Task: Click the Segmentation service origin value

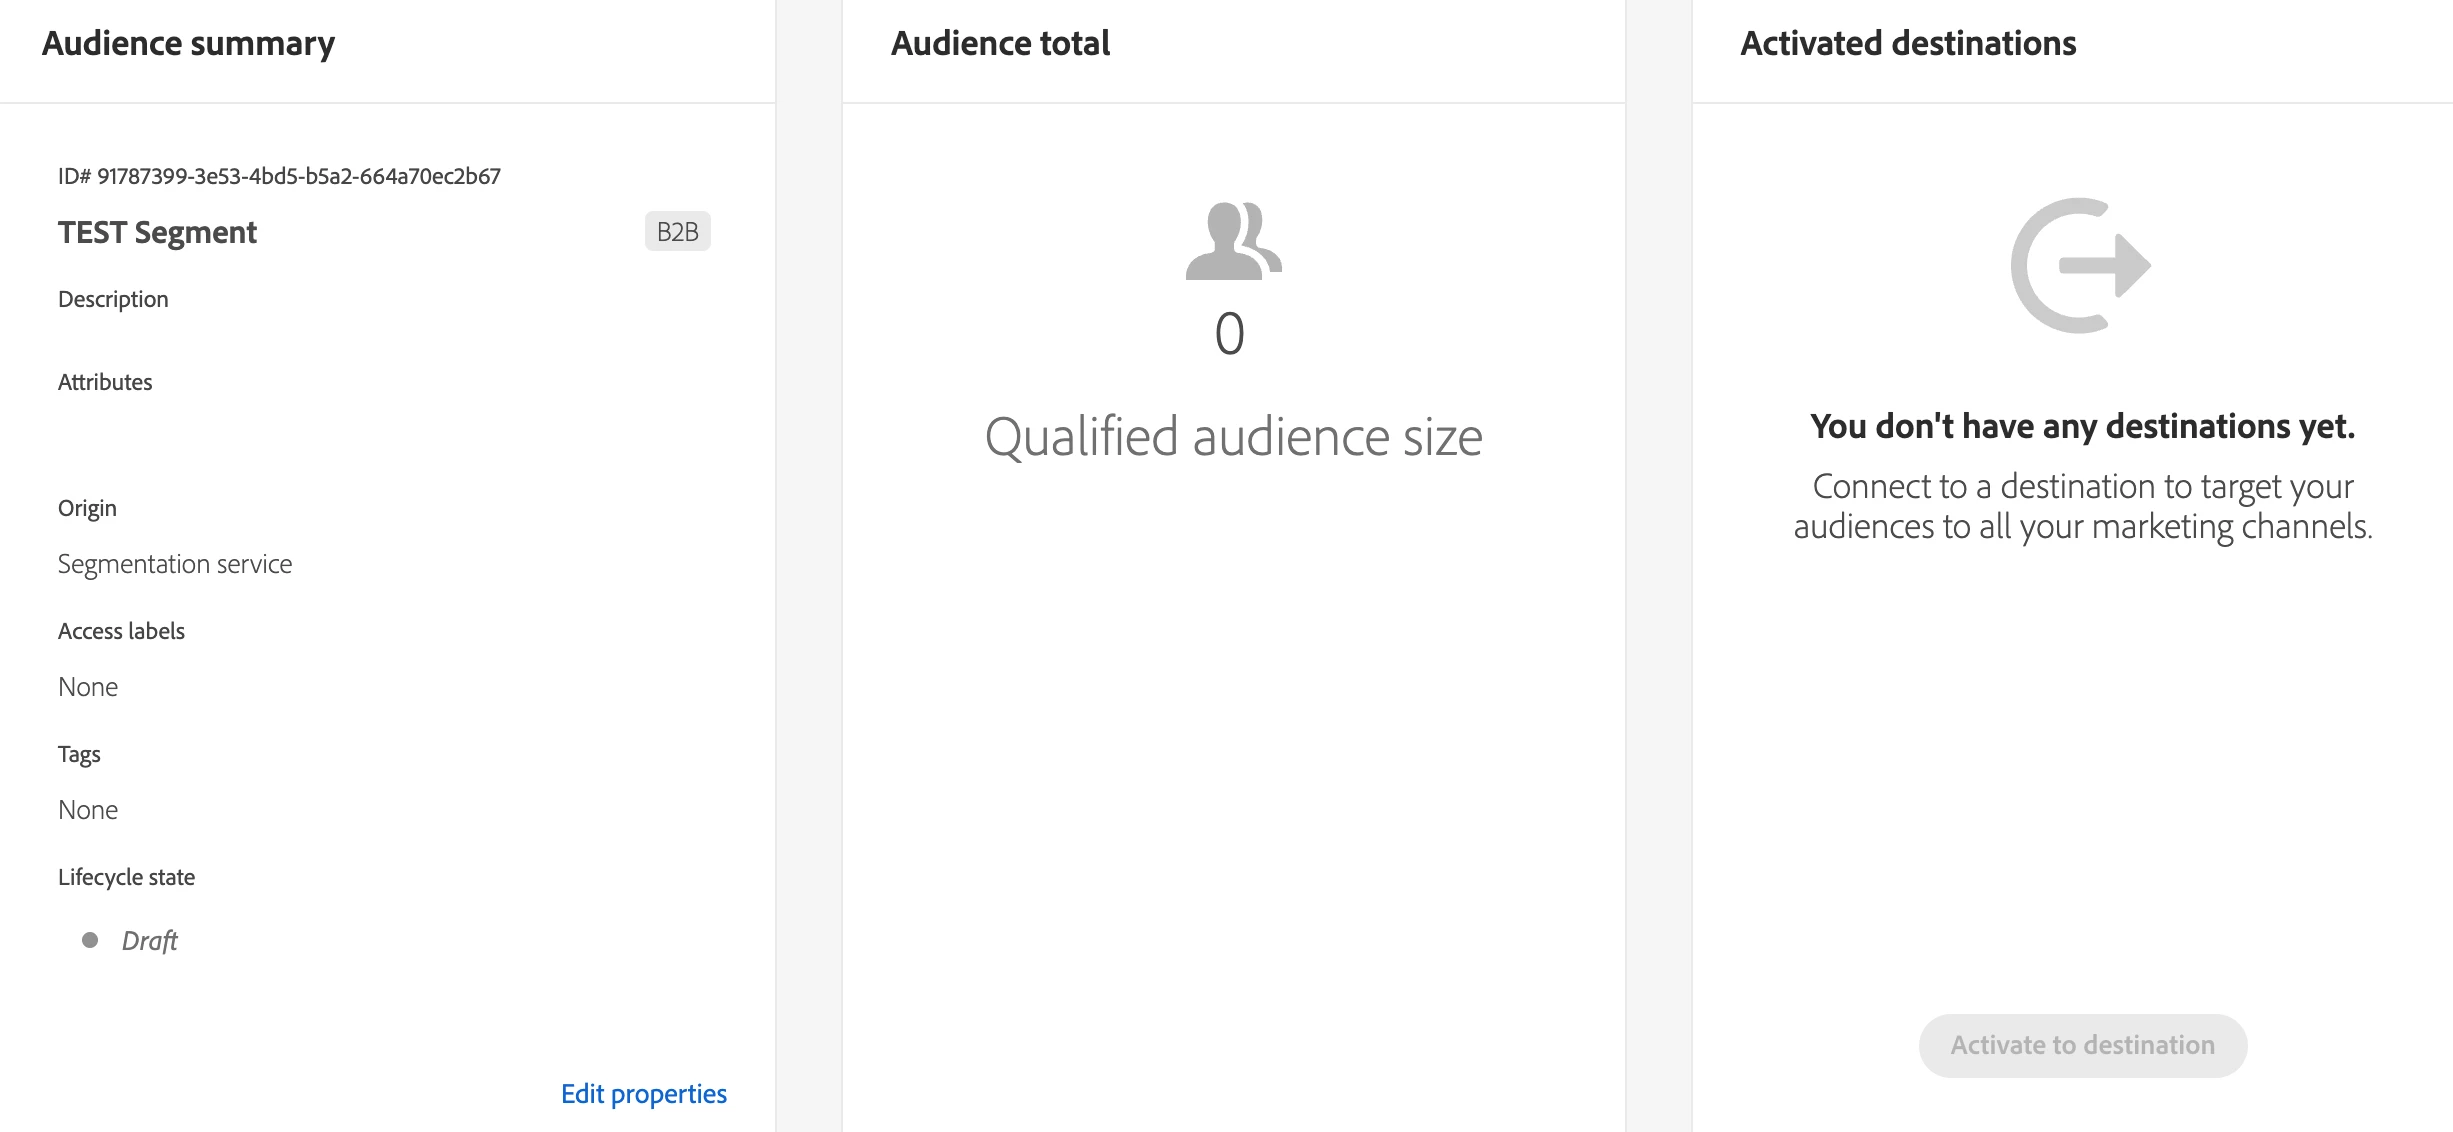Action: click(175, 564)
